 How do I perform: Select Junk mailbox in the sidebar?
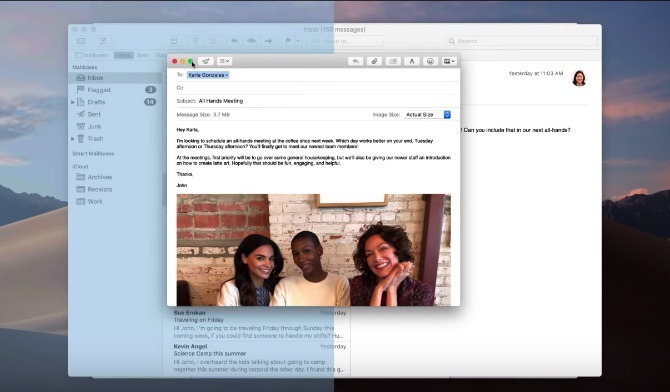coord(115,127)
